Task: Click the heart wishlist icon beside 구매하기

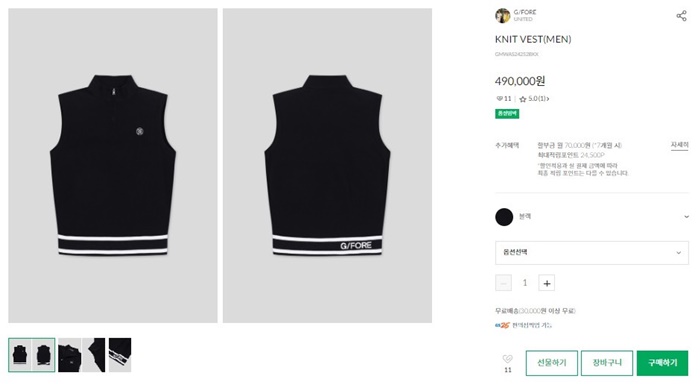Action: click(508, 359)
